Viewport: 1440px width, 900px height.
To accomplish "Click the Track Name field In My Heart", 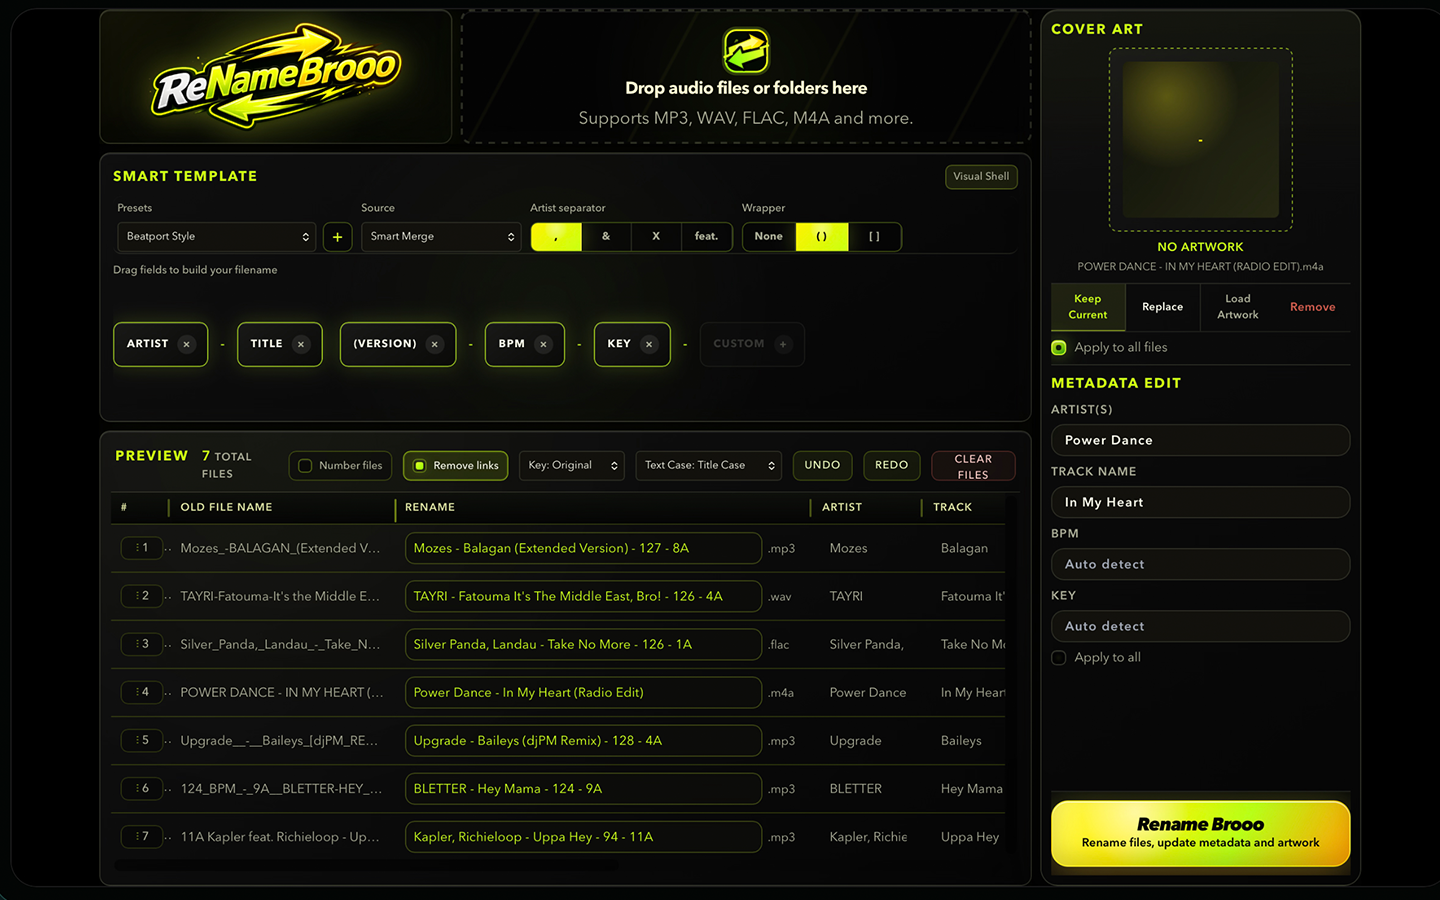I will [1200, 502].
